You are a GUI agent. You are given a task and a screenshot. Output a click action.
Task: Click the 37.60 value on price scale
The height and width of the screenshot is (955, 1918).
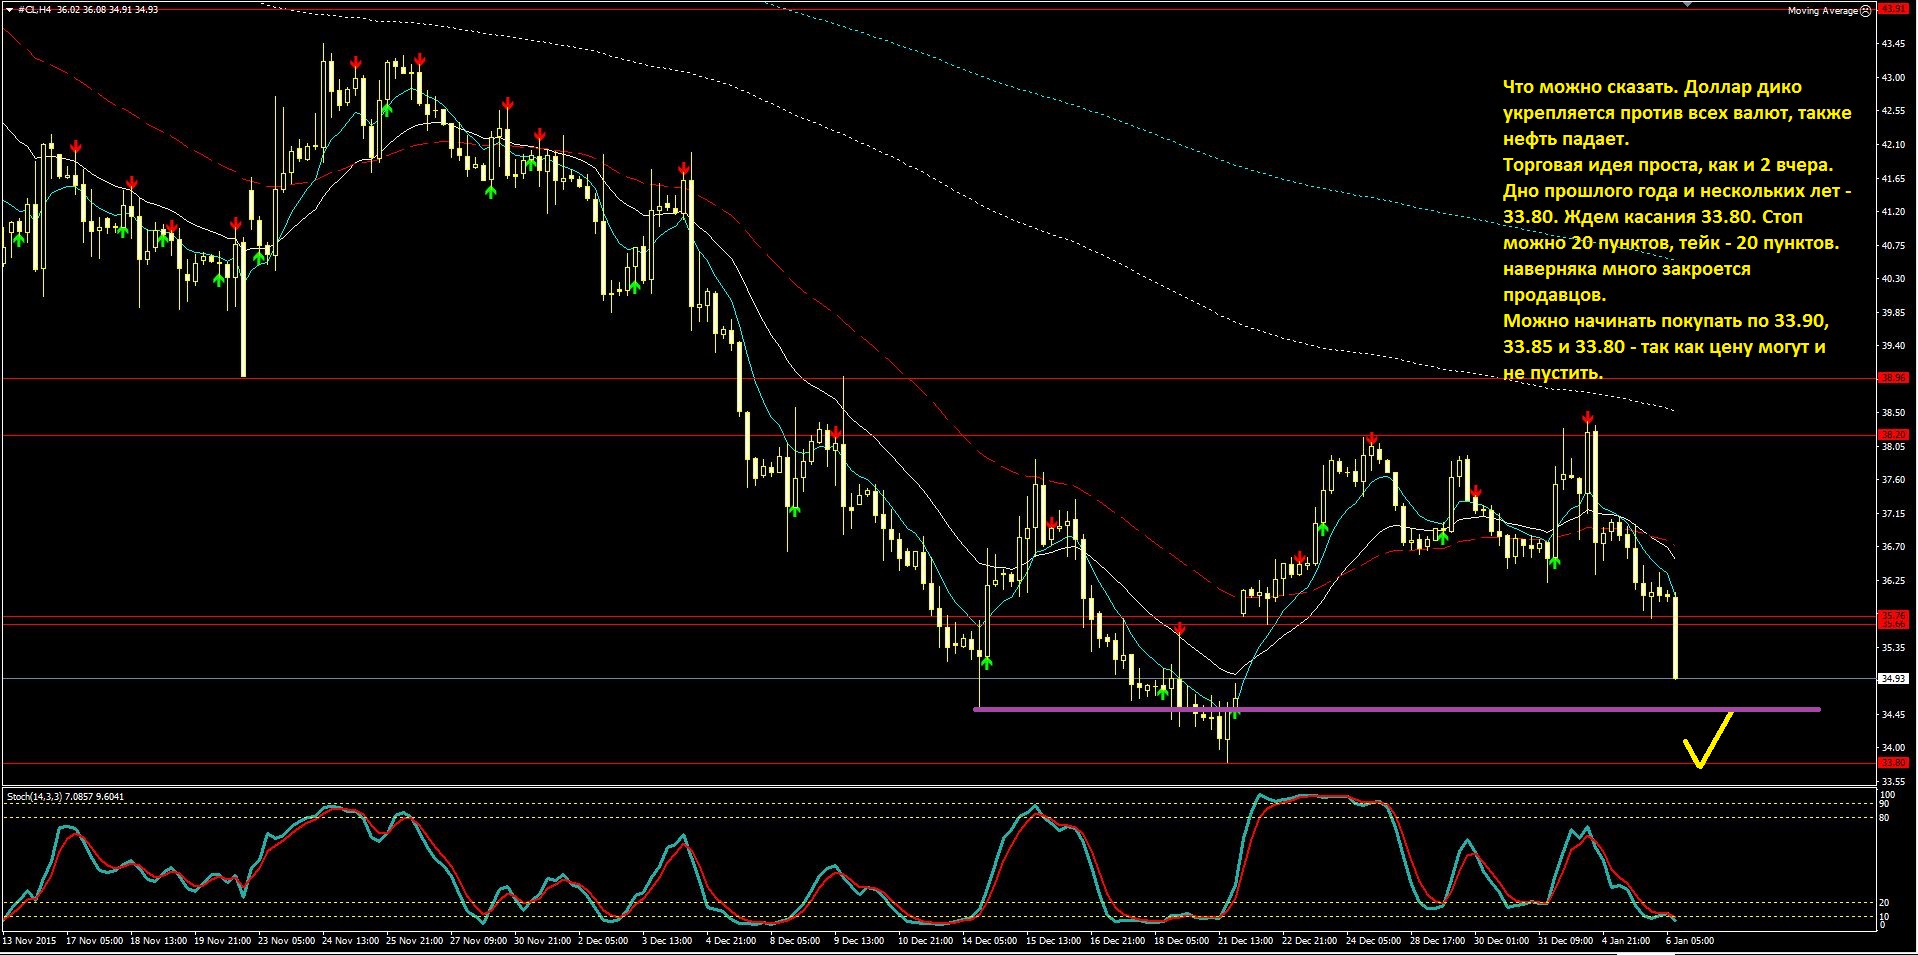point(1893,480)
